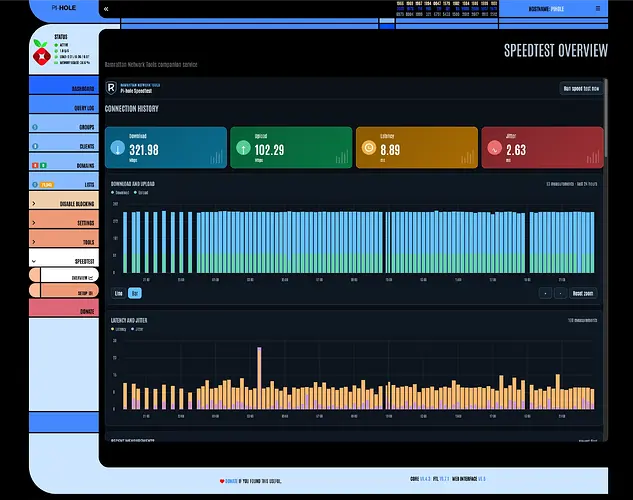Screen dimensions: 633x500
Task: Toggle the Latency legend series
Action: pyautogui.click(x=119, y=329)
